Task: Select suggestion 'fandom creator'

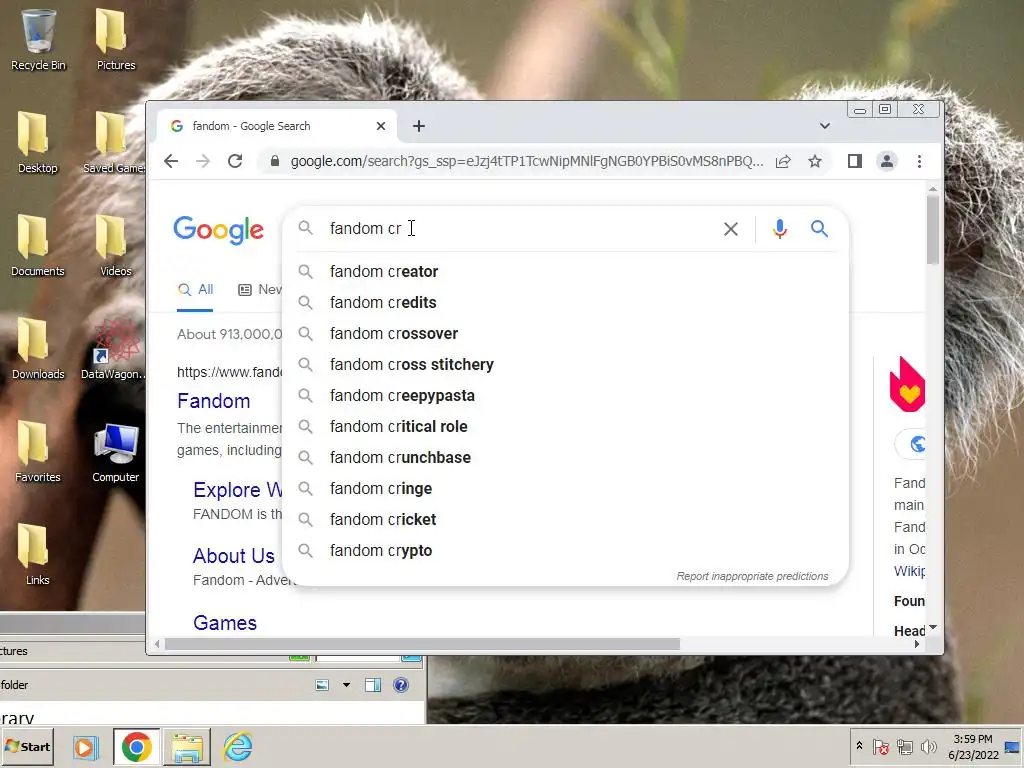Action: 565,272
